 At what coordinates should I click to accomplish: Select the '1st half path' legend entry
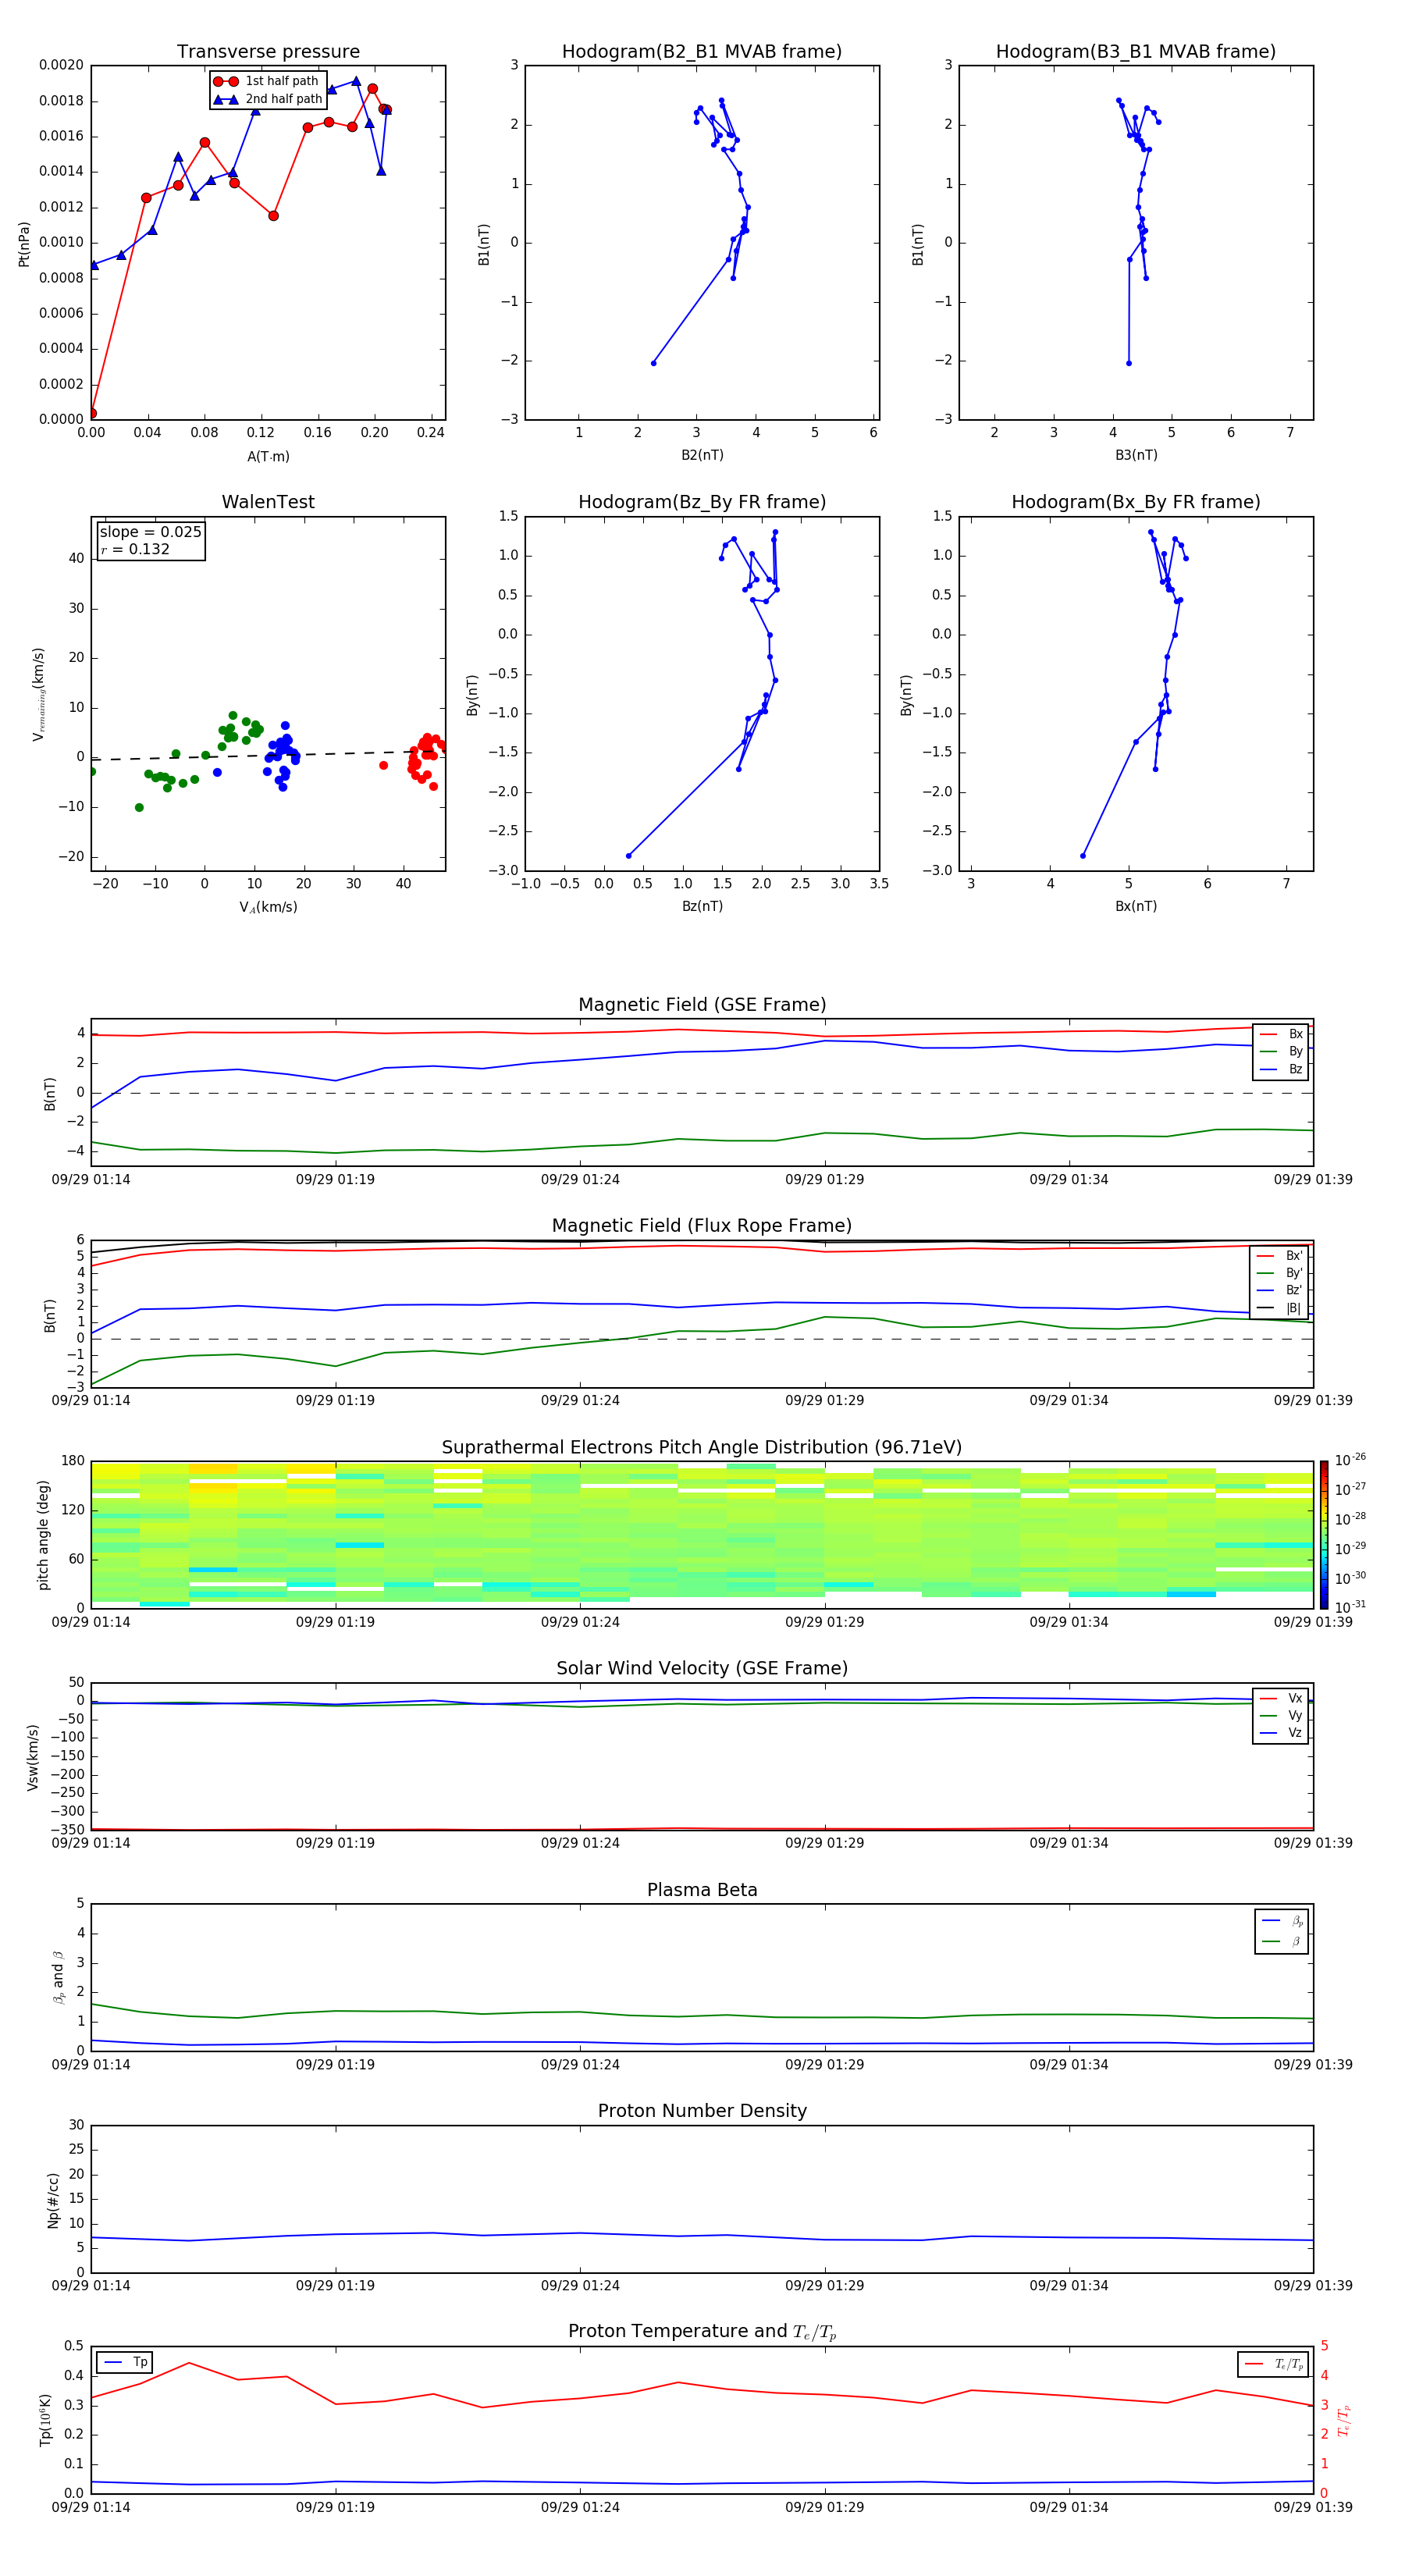pos(267,81)
